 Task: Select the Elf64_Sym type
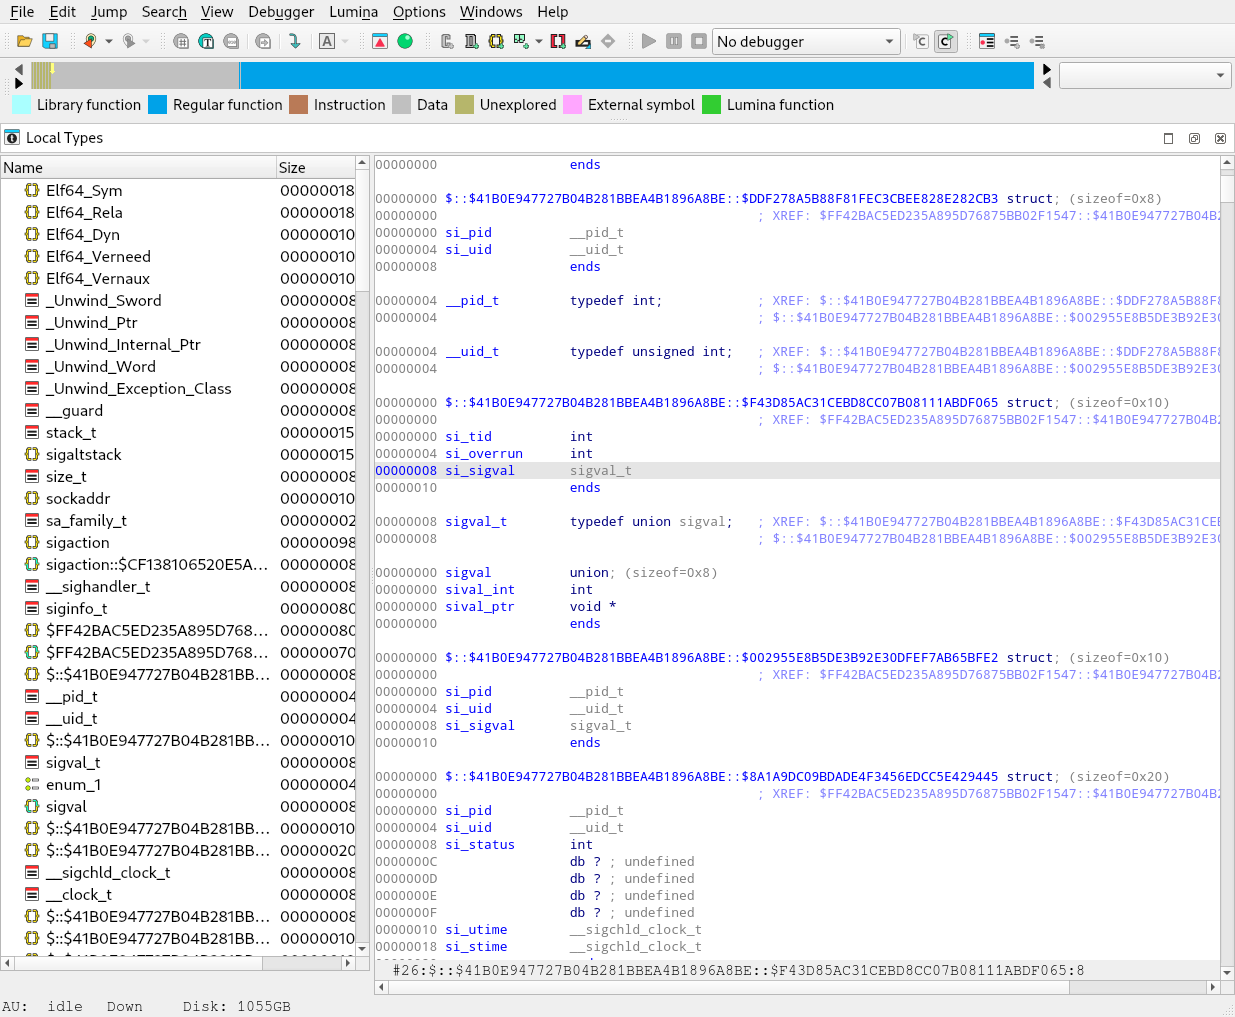coord(178,190)
